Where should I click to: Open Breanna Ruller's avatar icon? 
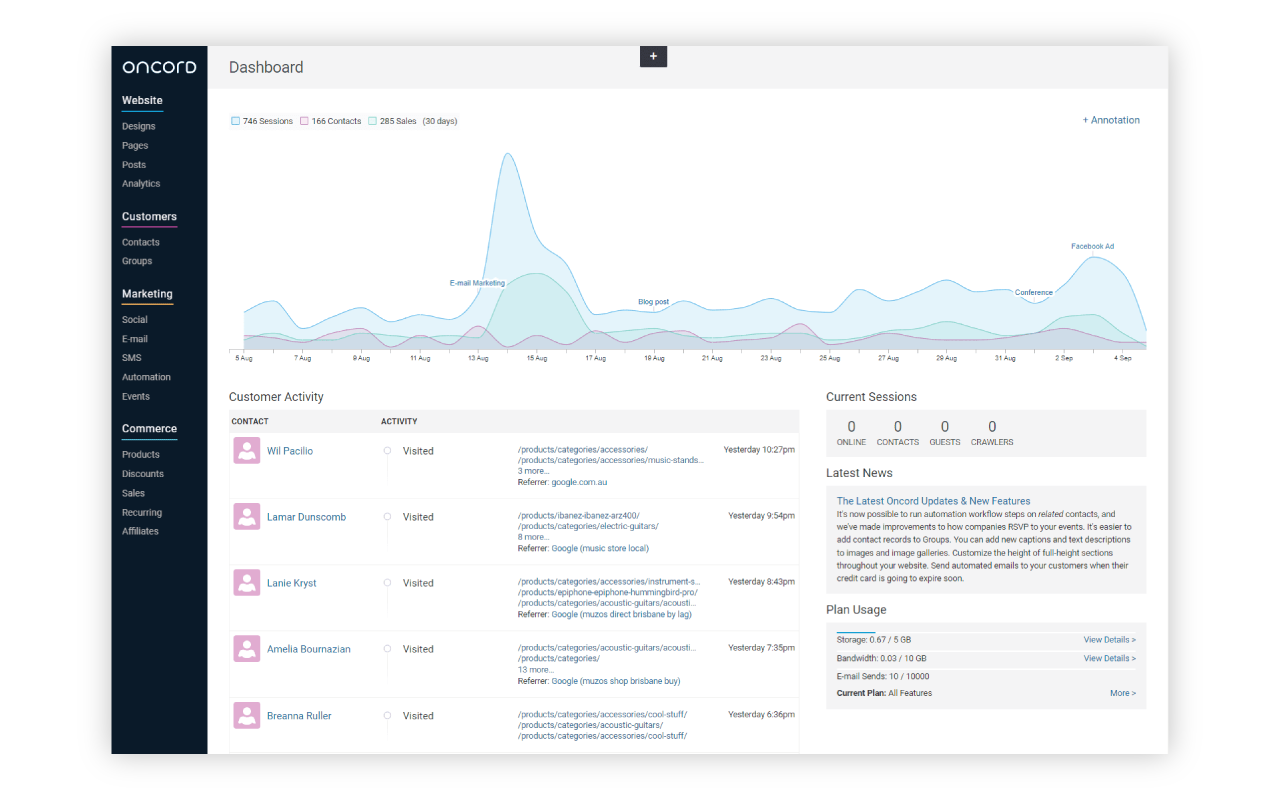click(x=247, y=715)
